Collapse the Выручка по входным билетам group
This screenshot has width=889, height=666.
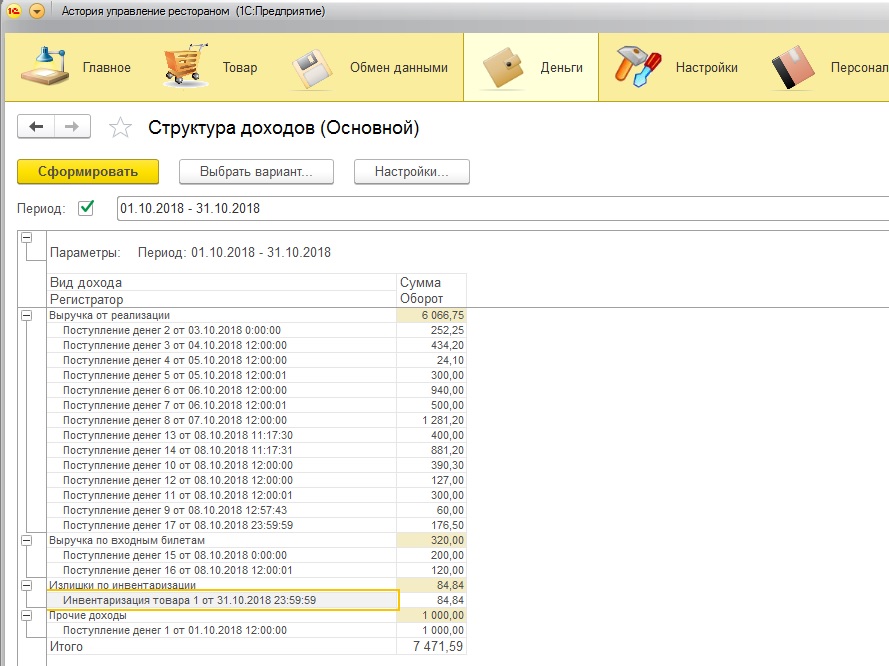tap(26, 540)
